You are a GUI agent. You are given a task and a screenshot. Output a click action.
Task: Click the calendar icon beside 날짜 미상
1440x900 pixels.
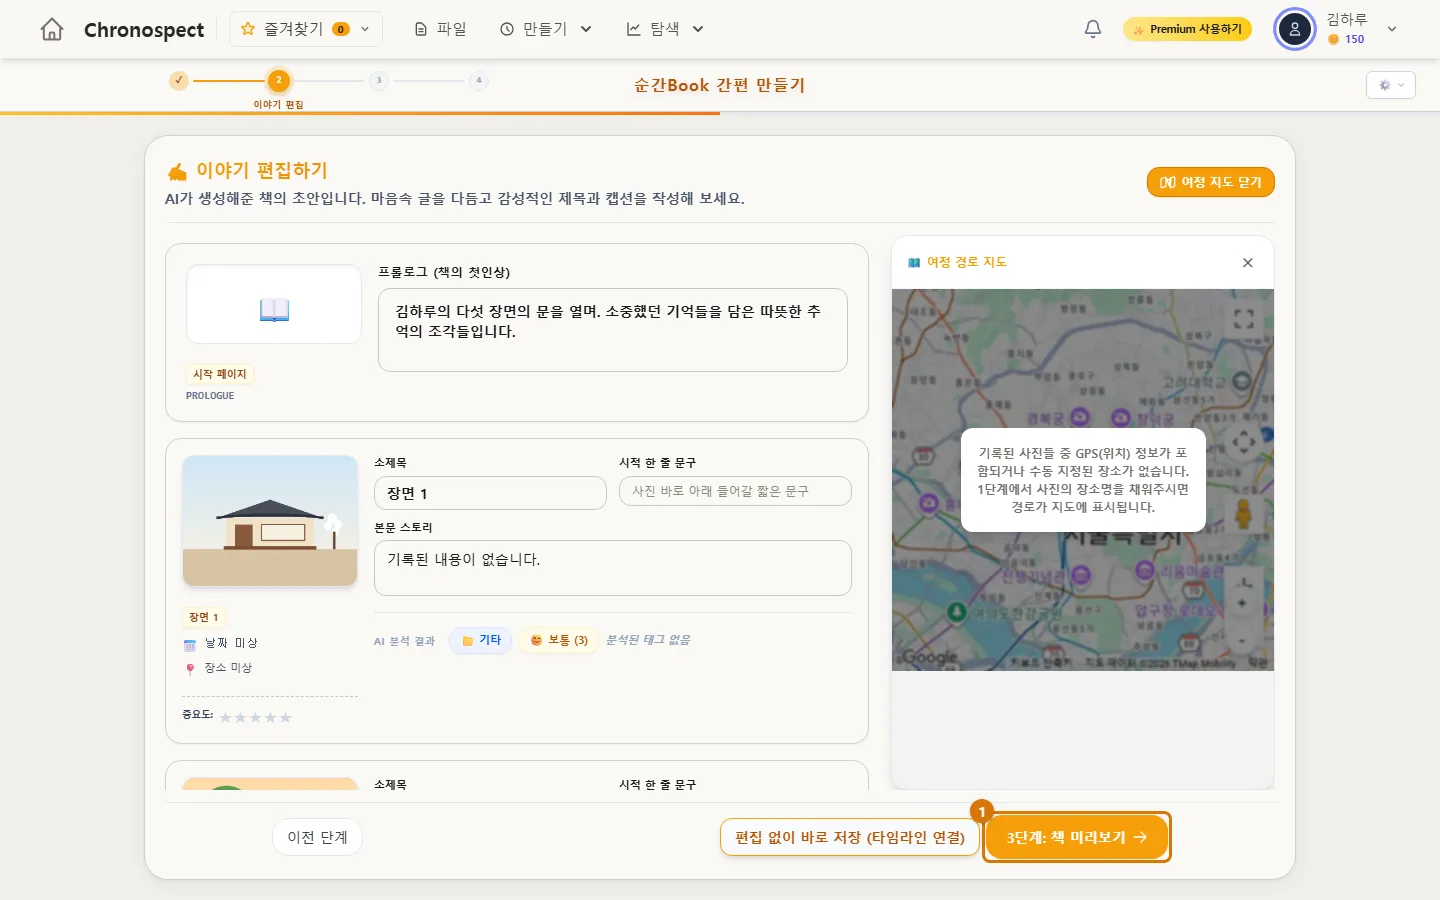click(190, 644)
